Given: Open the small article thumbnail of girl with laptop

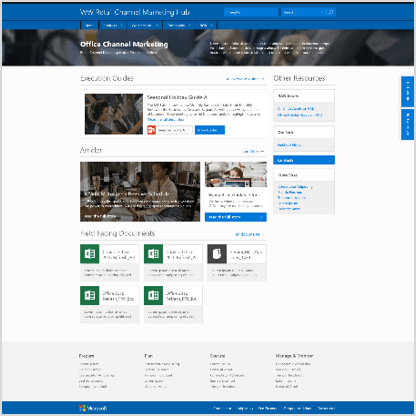Looking at the screenshot, I should coord(236,174).
